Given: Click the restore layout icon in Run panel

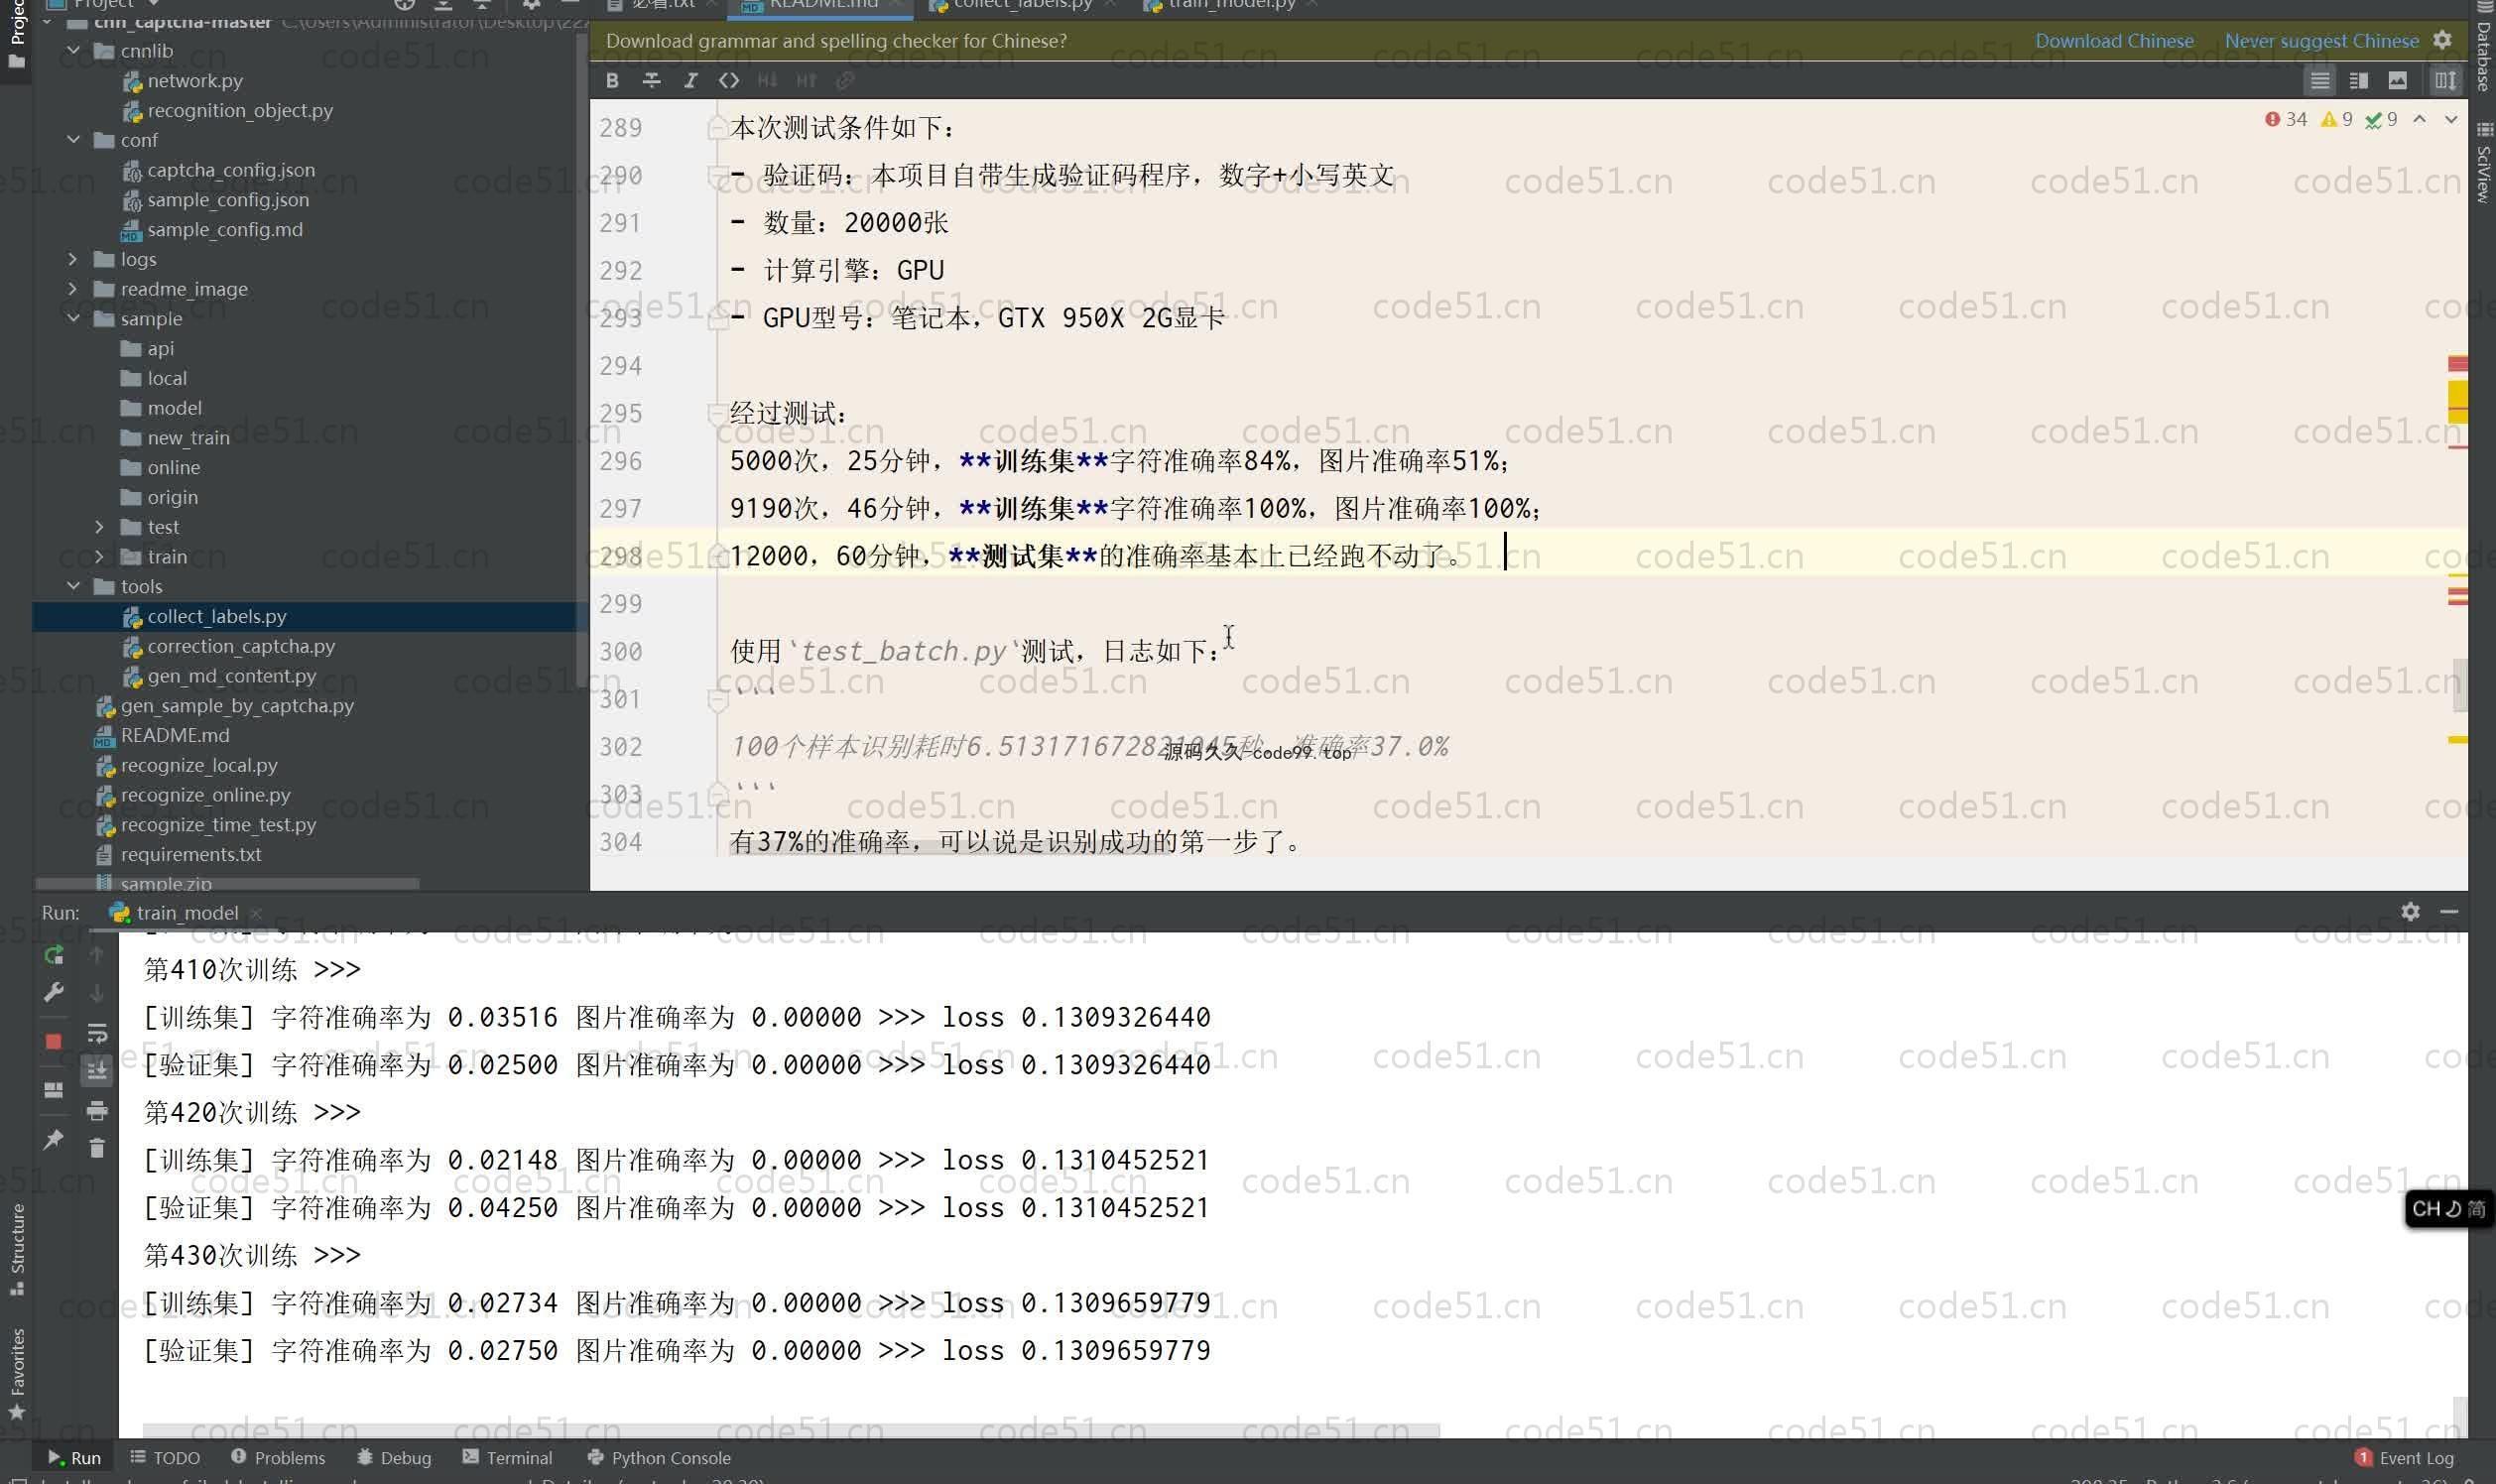Looking at the screenshot, I should pyautogui.click(x=54, y=1090).
